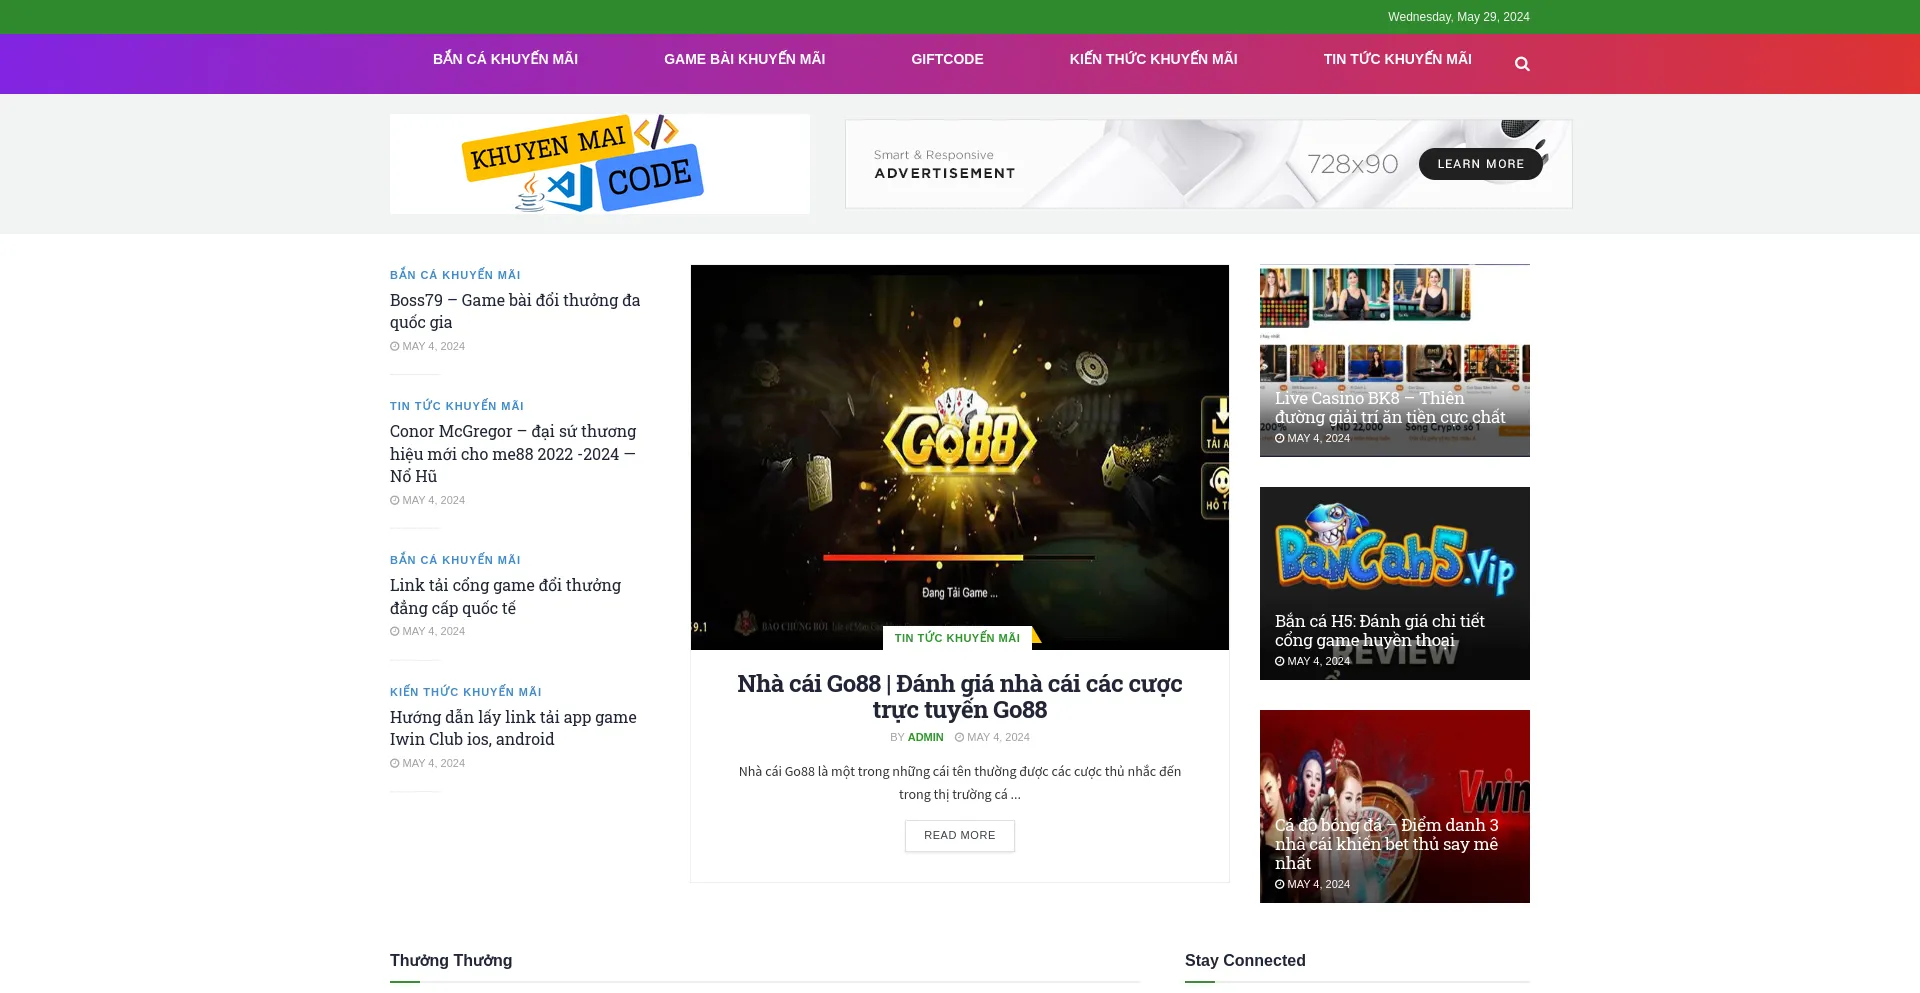Open Bắn Cá Khuyến Mãi menu
Viewport: 1920px width, 993px height.
[x=505, y=59]
